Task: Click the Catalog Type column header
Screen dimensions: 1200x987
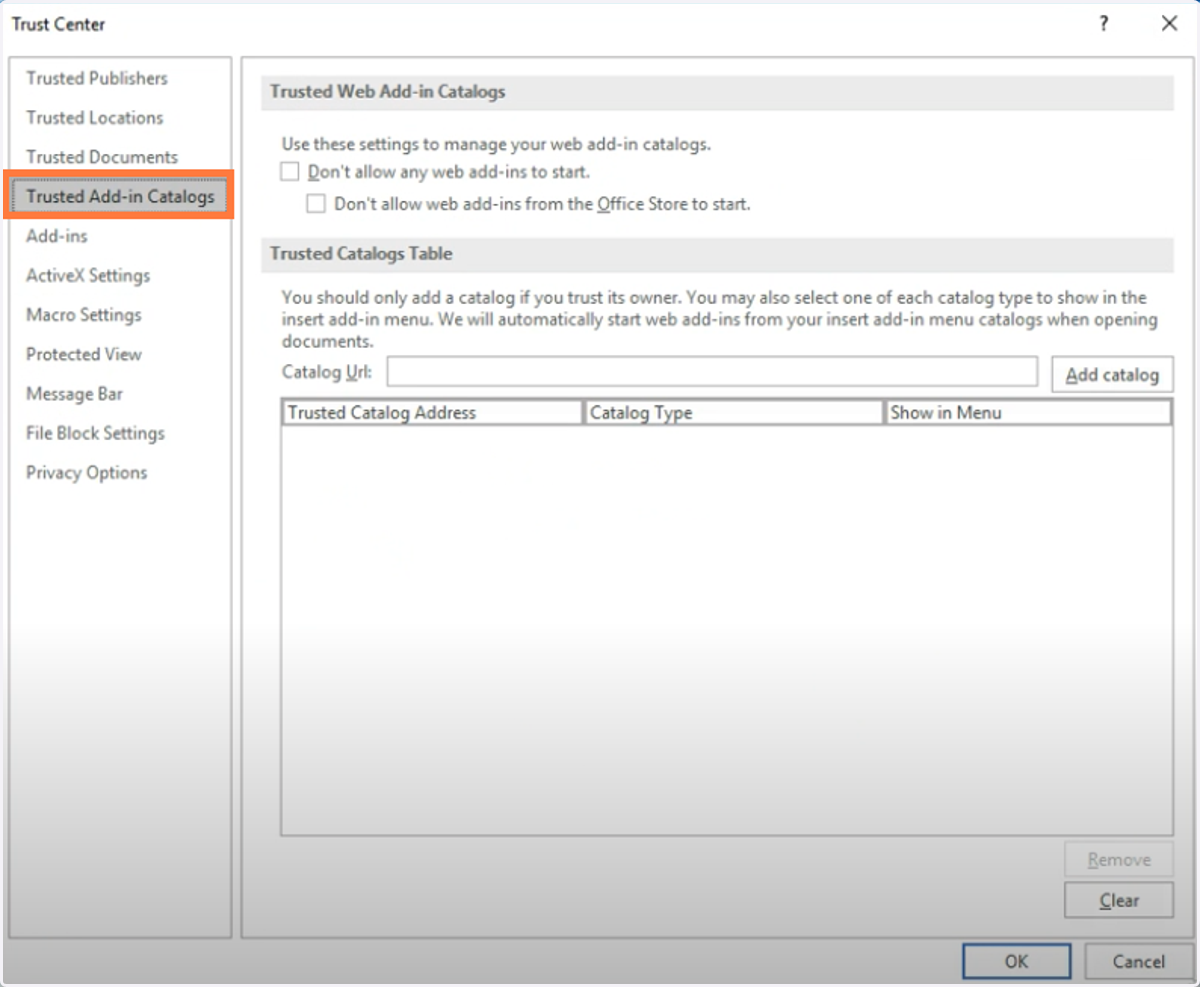Action: [x=735, y=412]
